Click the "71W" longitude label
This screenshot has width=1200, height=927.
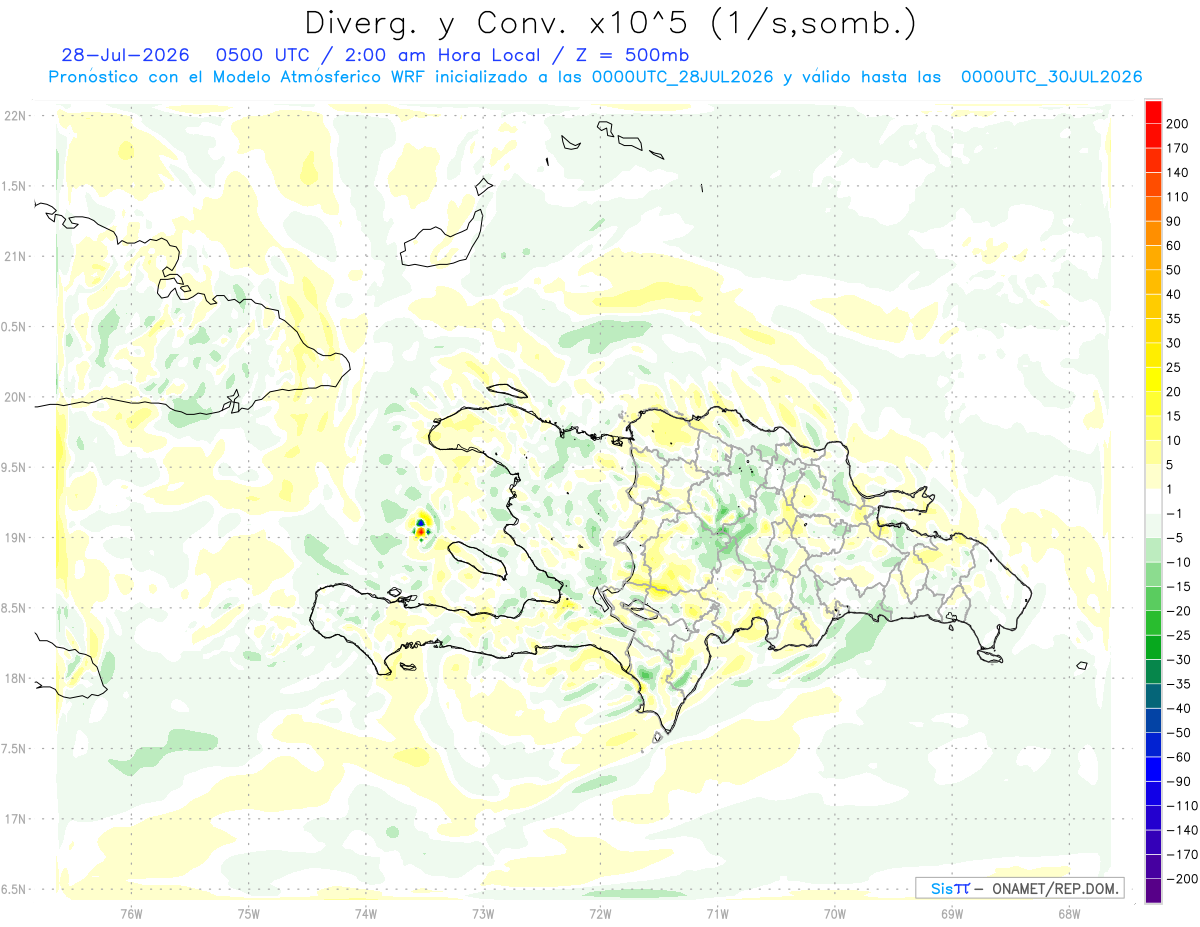point(717,913)
